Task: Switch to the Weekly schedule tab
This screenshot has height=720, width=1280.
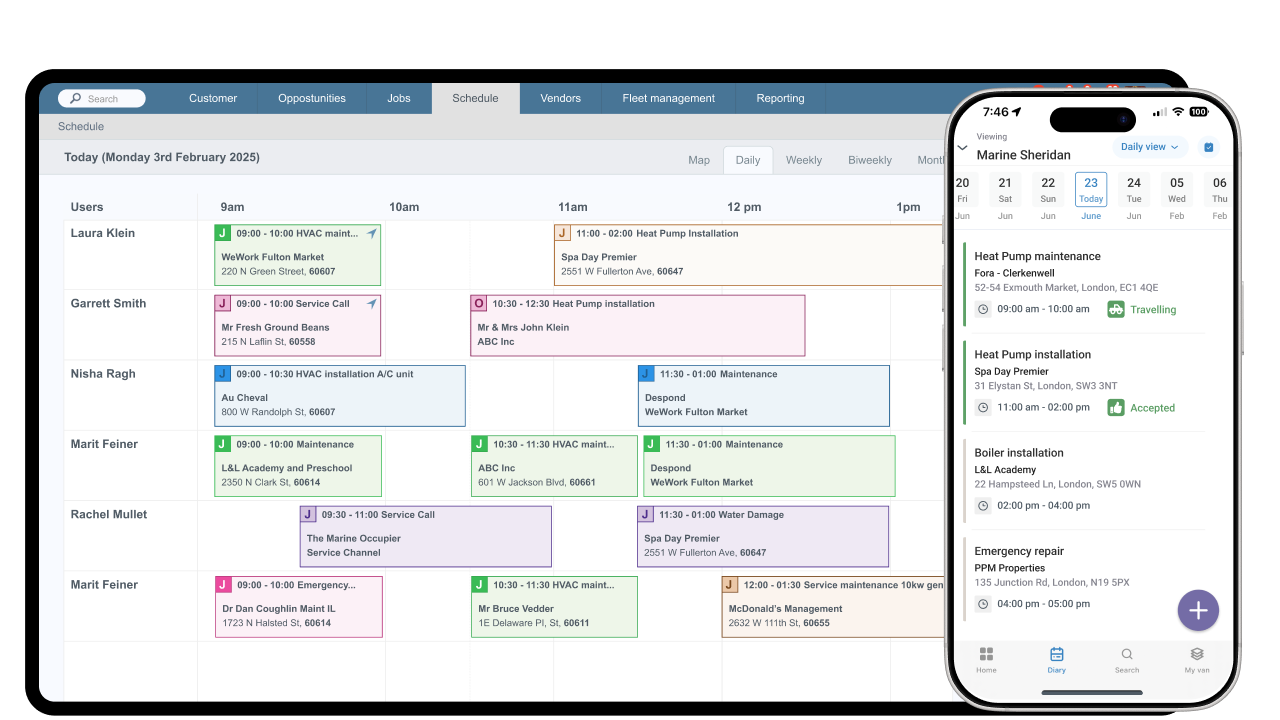Action: coord(804,159)
